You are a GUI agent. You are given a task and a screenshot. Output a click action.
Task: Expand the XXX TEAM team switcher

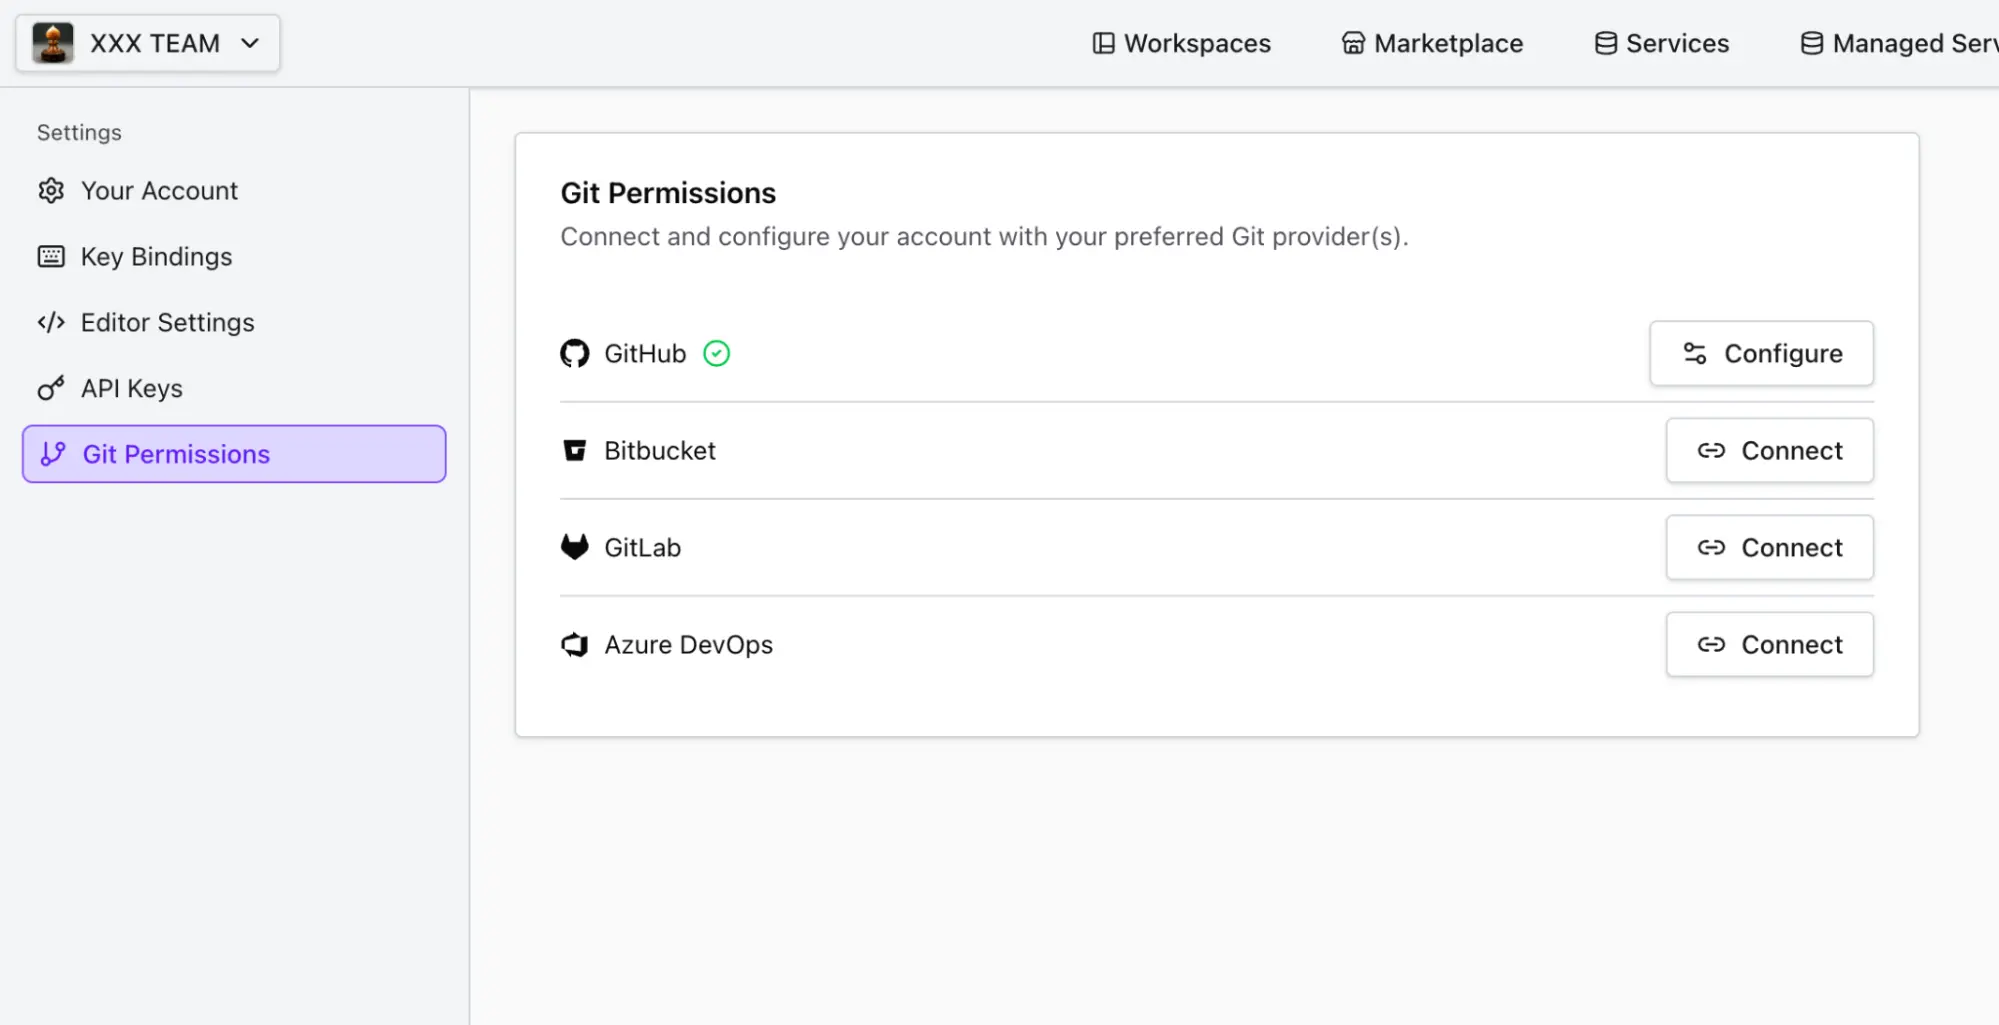(146, 43)
